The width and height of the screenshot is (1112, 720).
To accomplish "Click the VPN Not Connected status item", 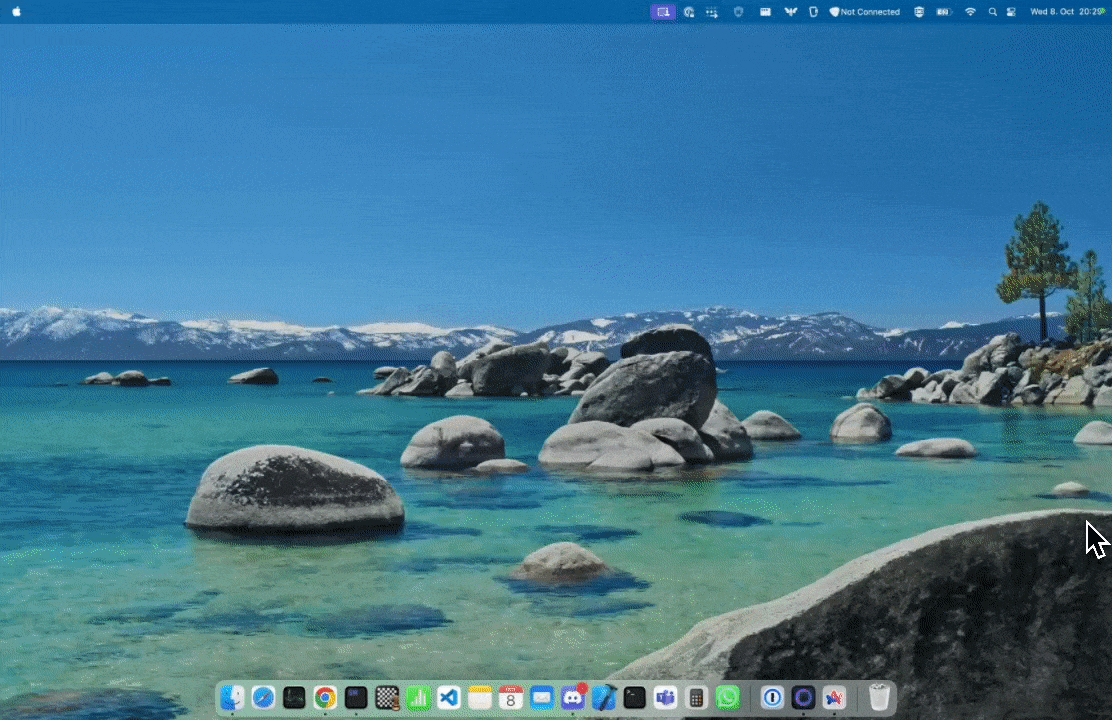I will [865, 12].
